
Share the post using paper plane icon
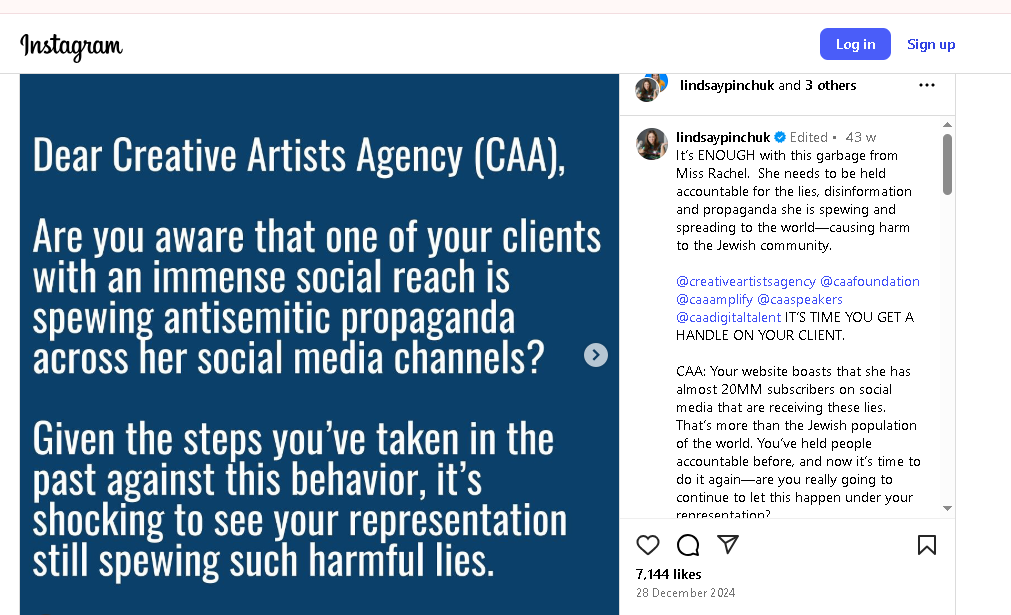[x=728, y=545]
